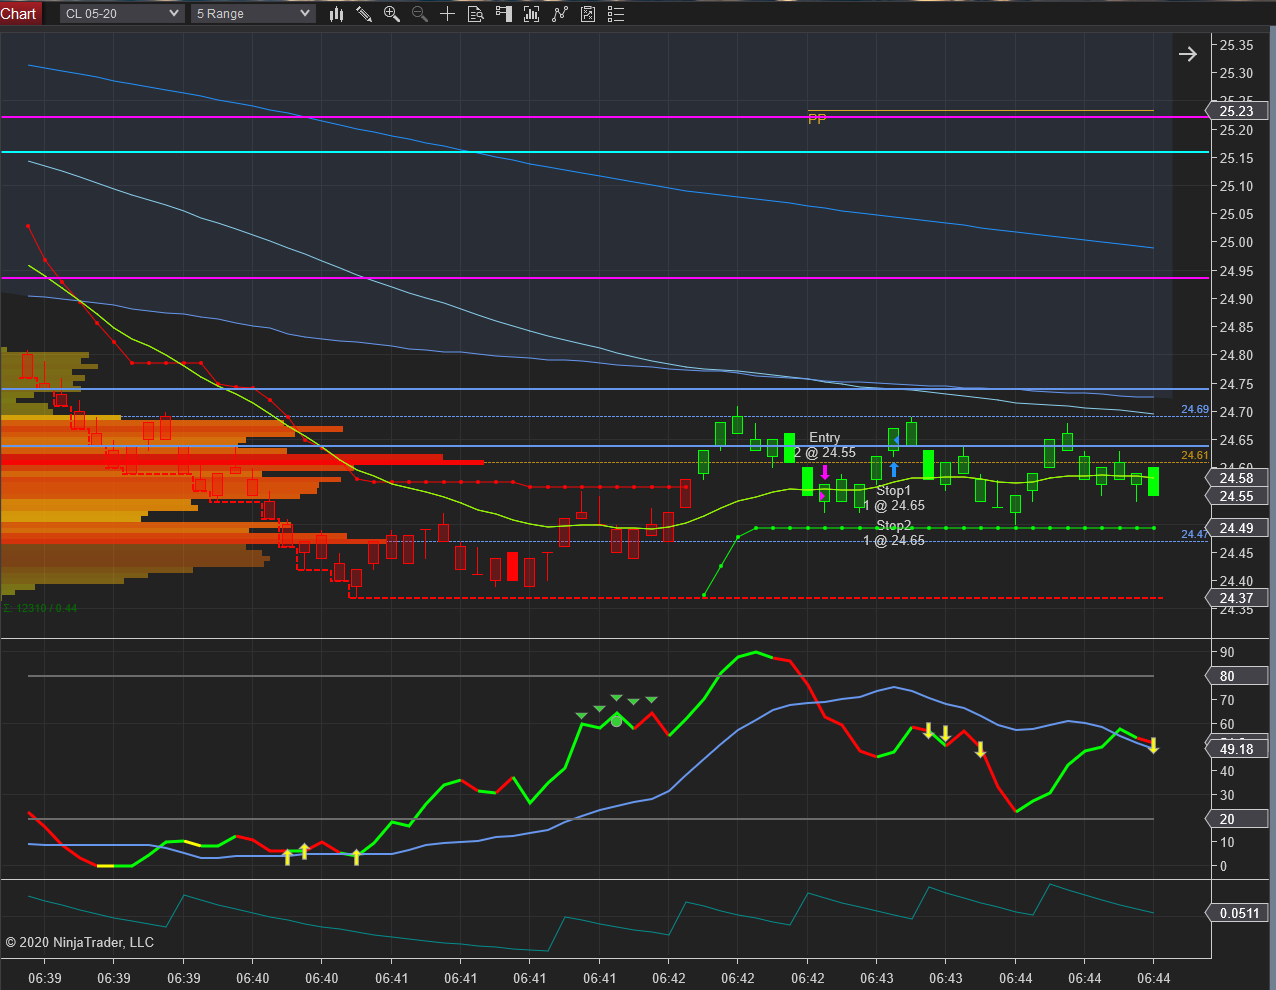
Task: Open the data series icon
Action: (x=532, y=14)
